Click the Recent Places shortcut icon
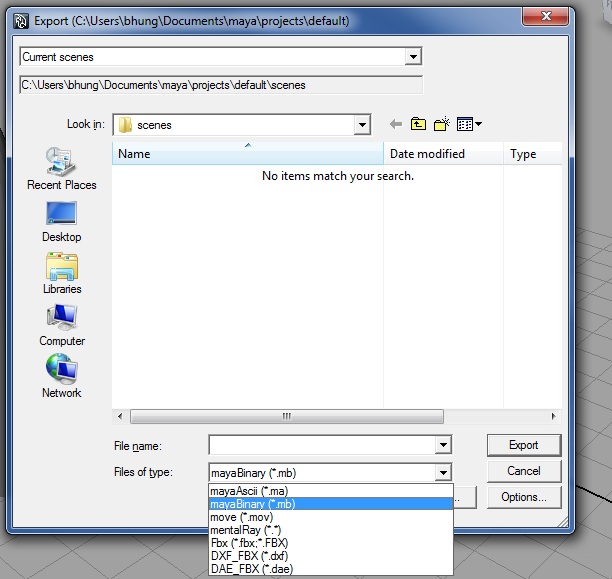This screenshot has height=579, width=612. point(61,162)
